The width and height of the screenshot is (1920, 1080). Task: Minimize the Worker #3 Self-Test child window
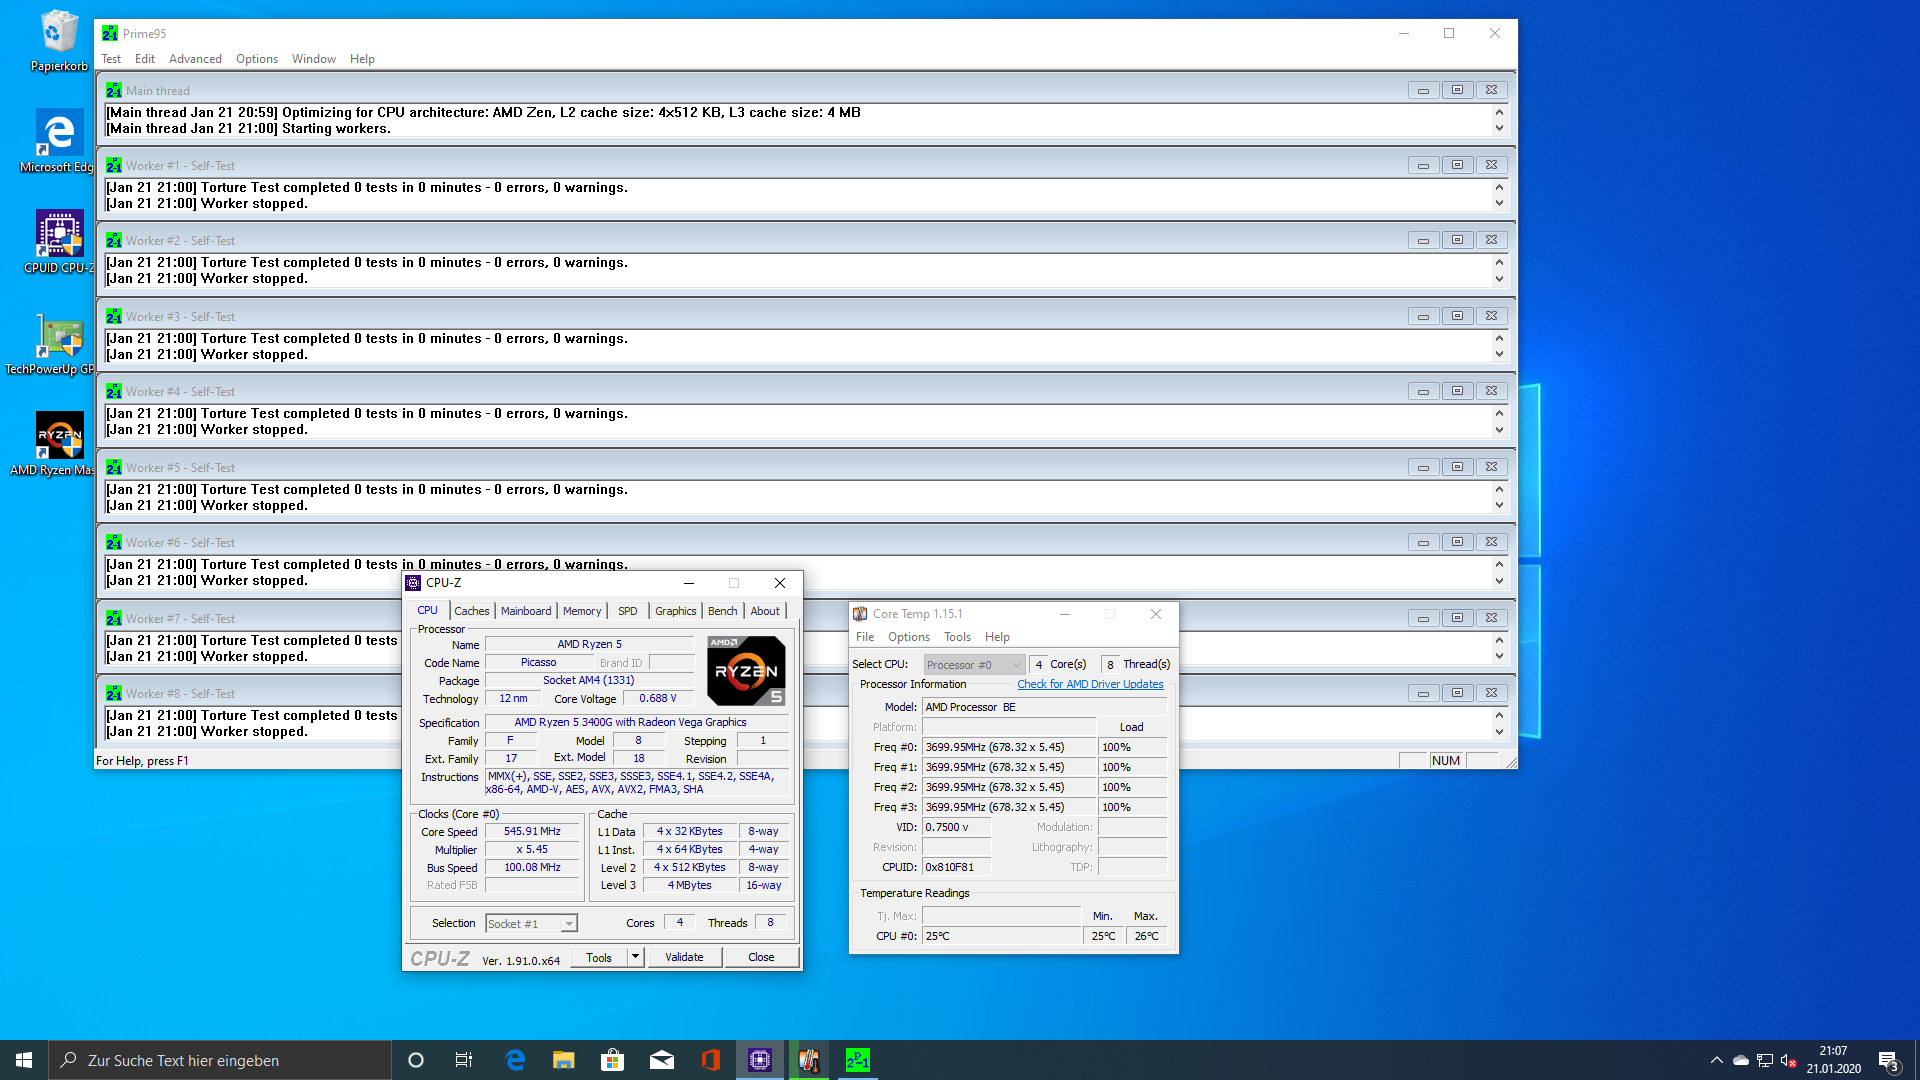(x=1423, y=316)
